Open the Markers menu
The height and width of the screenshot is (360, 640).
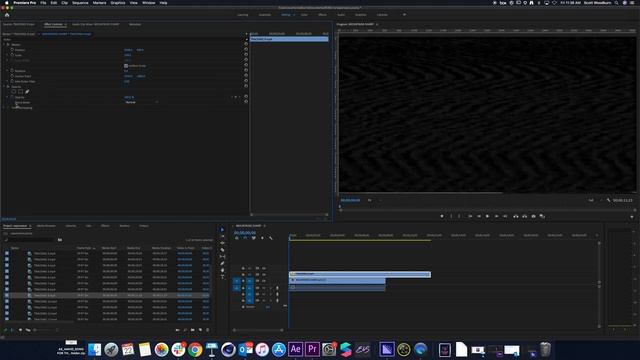(99, 3)
